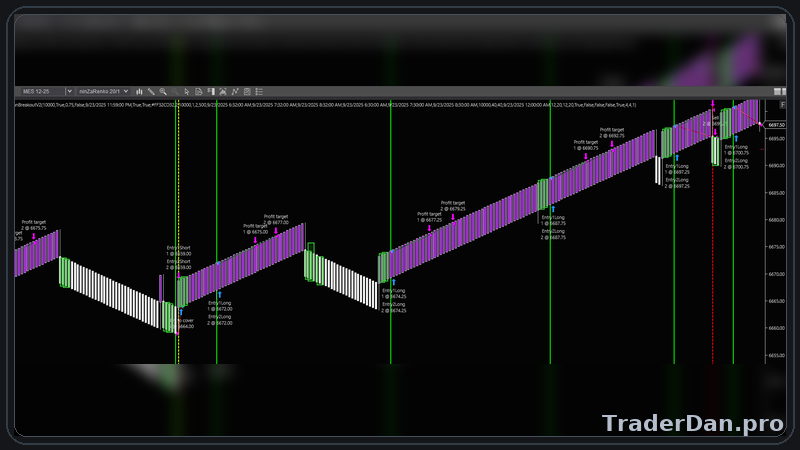Select the cursor pointer tool
This screenshot has height=450, width=800.
point(187,91)
